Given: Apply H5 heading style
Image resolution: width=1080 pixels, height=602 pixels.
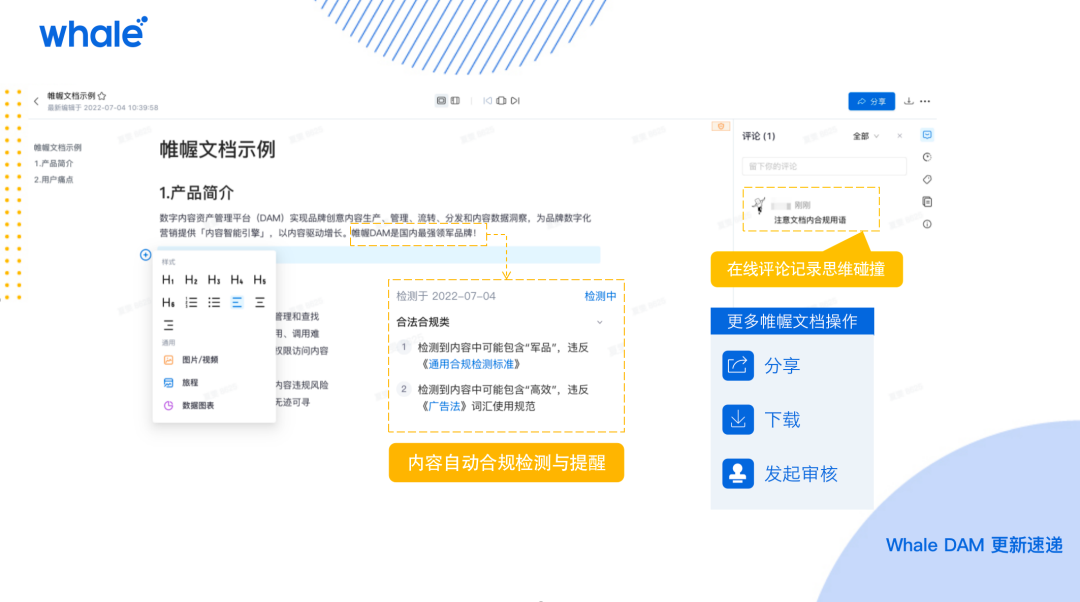Looking at the screenshot, I should [x=260, y=280].
